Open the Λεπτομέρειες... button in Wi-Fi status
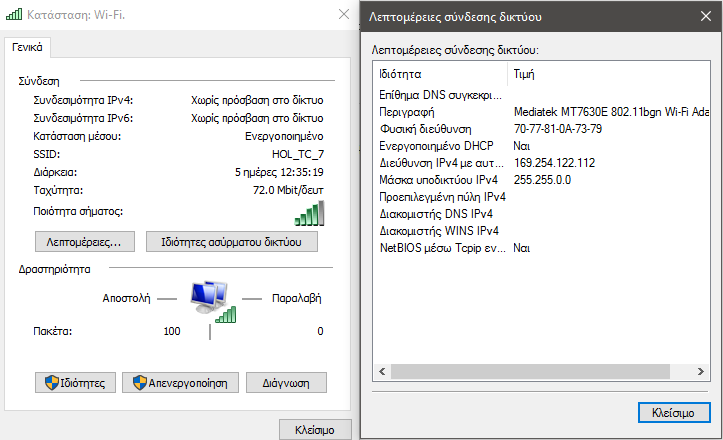 click(x=85, y=242)
